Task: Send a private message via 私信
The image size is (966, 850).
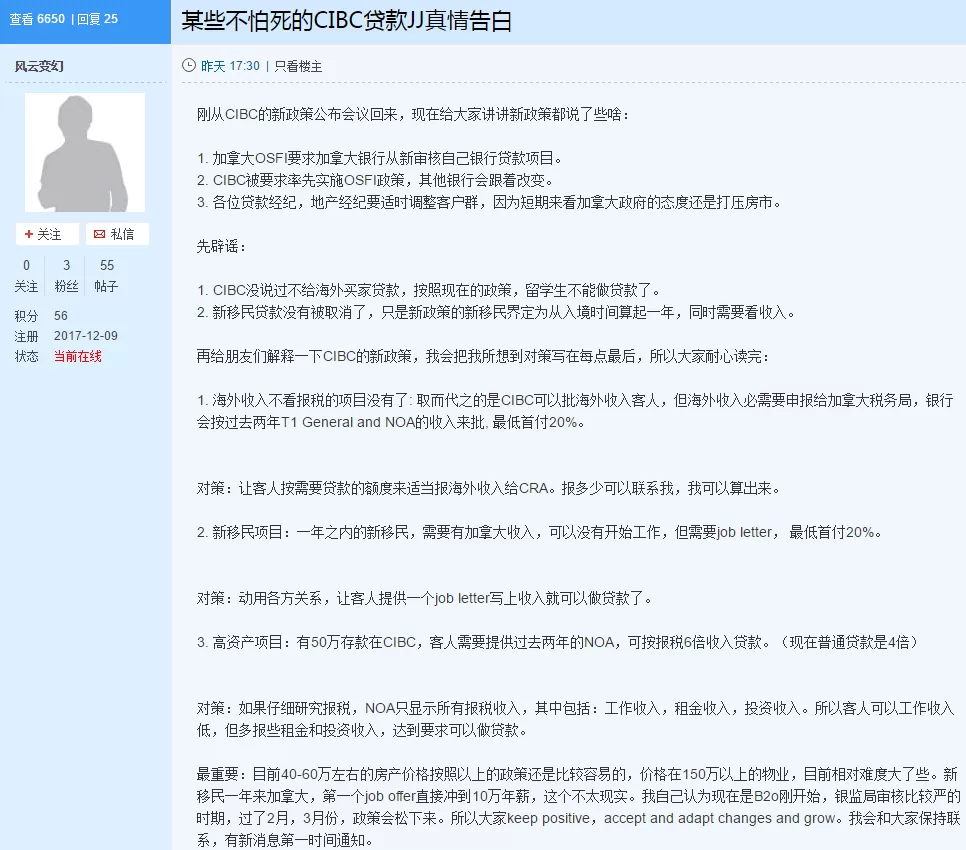Action: point(117,234)
